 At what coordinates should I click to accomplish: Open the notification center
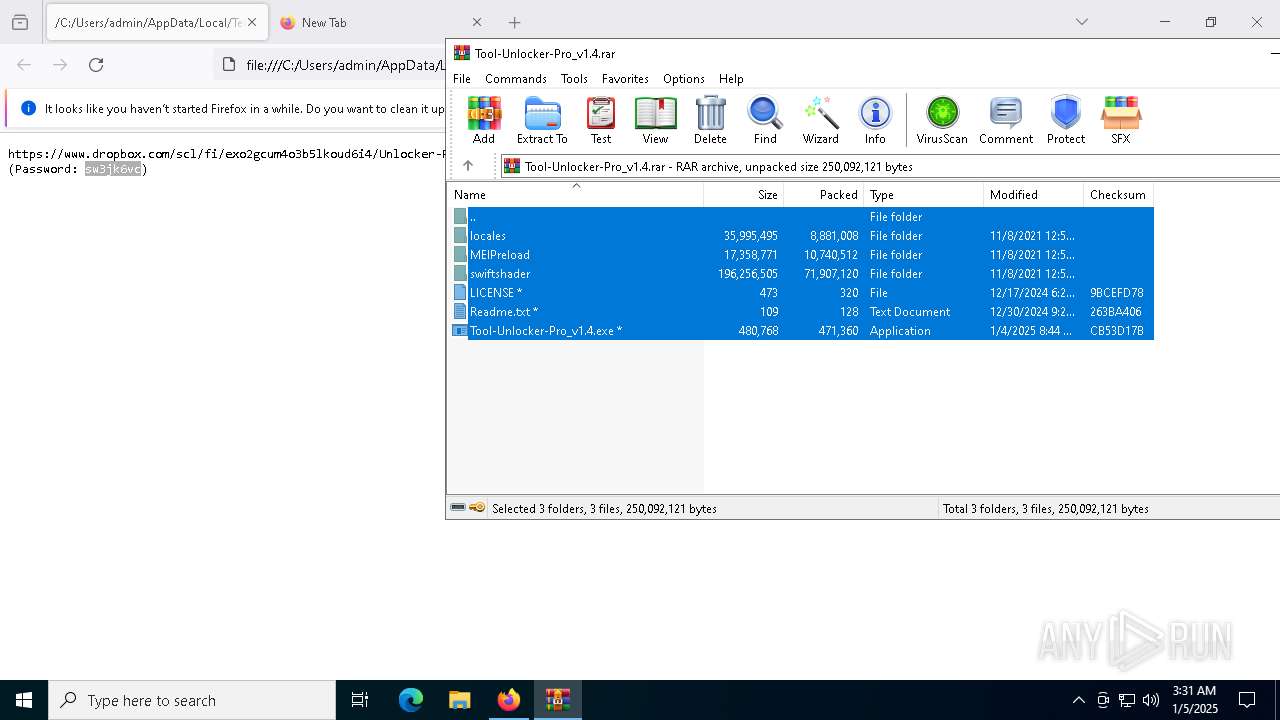1247,700
